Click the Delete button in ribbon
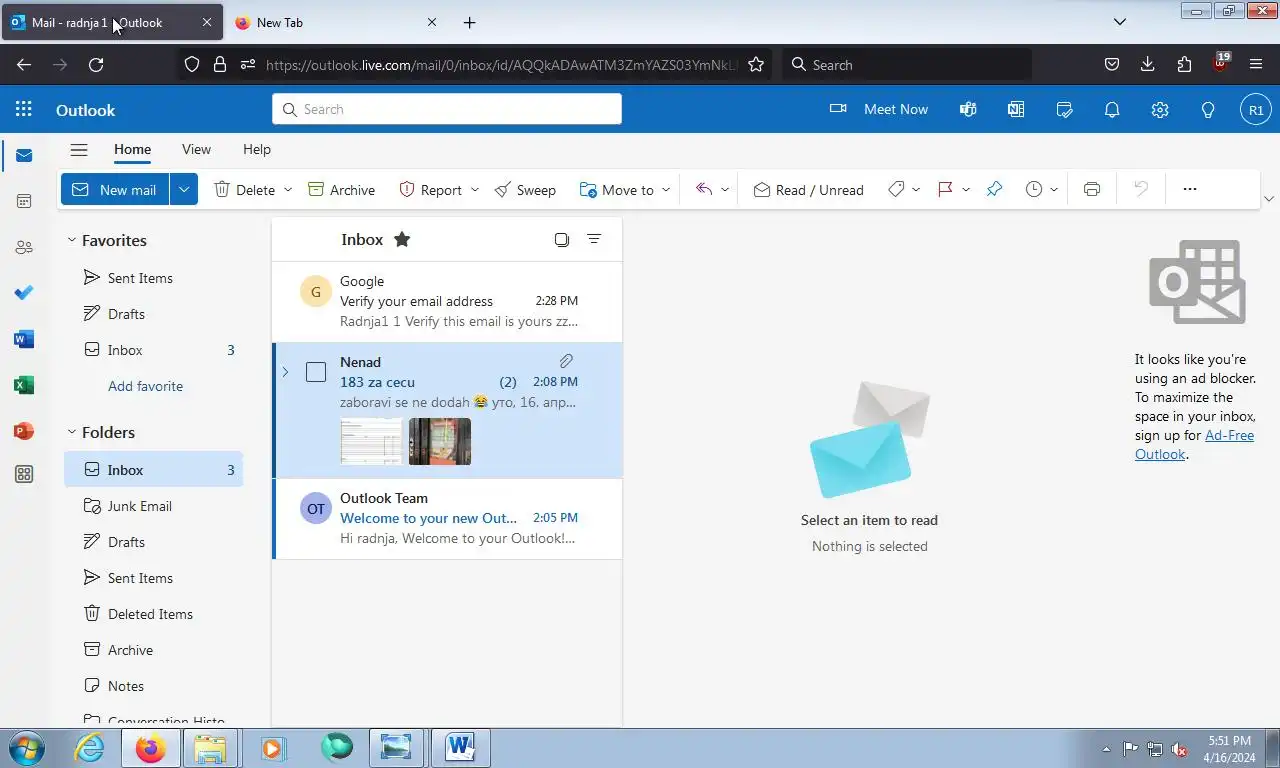 244,189
